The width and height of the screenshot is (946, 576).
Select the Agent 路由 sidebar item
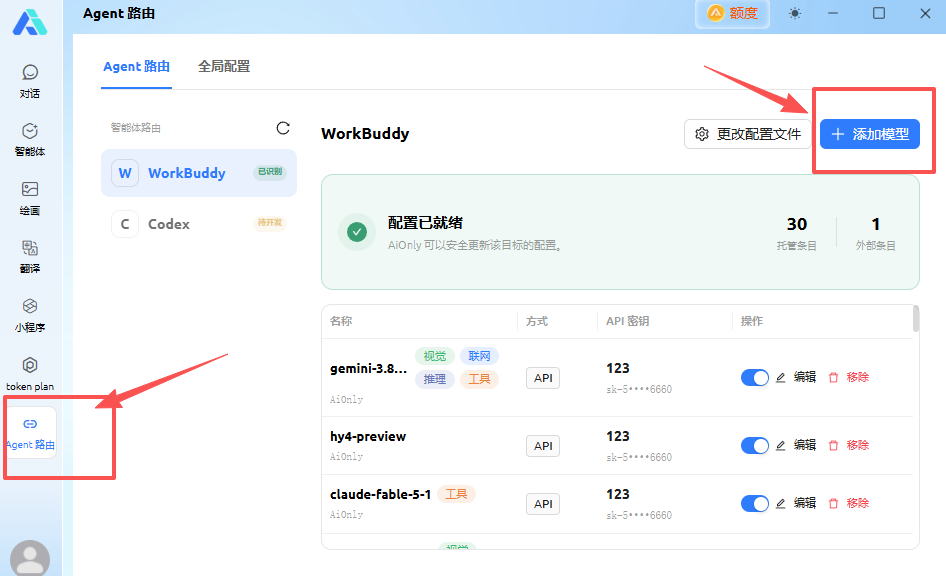coord(30,432)
